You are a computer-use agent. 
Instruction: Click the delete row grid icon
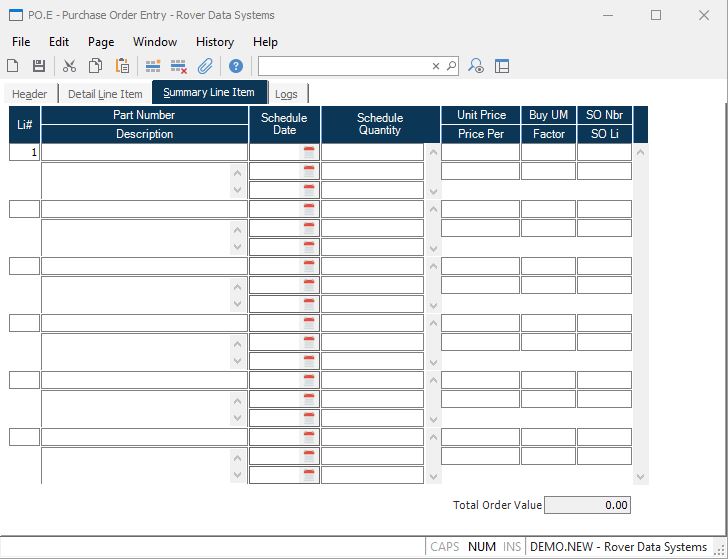pyautogui.click(x=179, y=66)
